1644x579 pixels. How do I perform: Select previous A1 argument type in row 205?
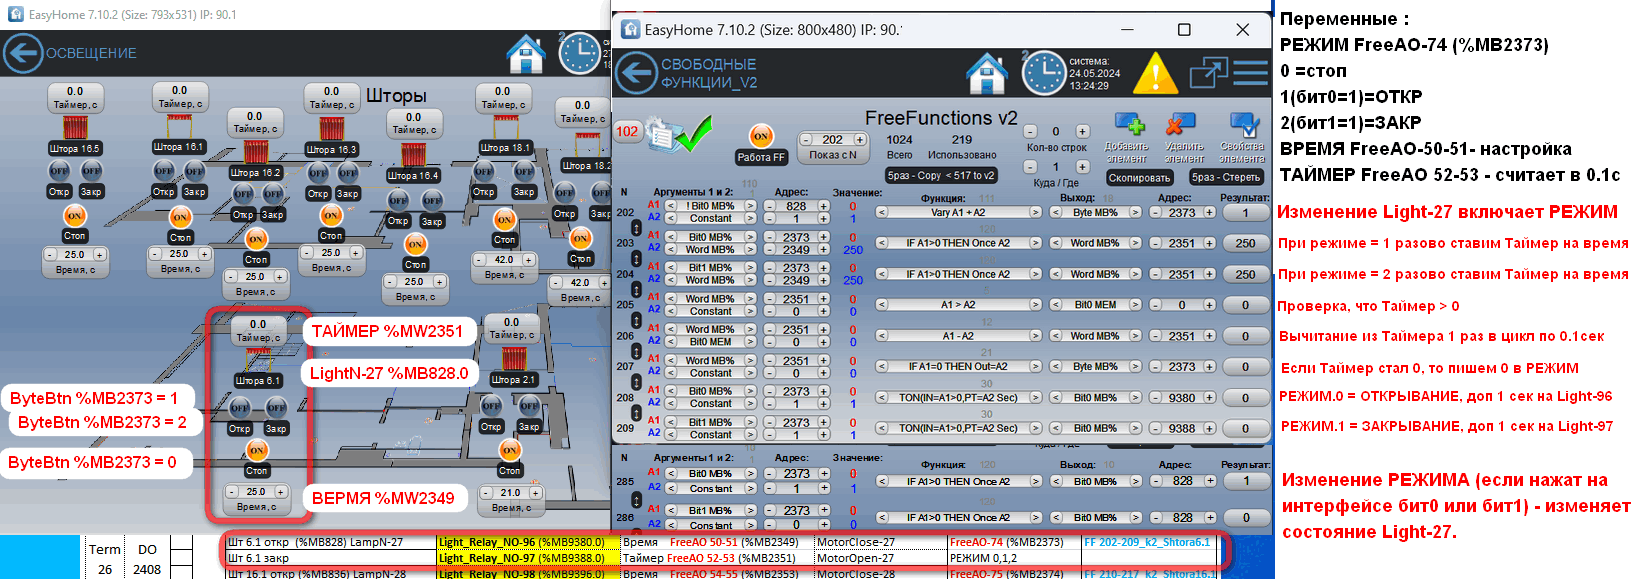coord(669,299)
